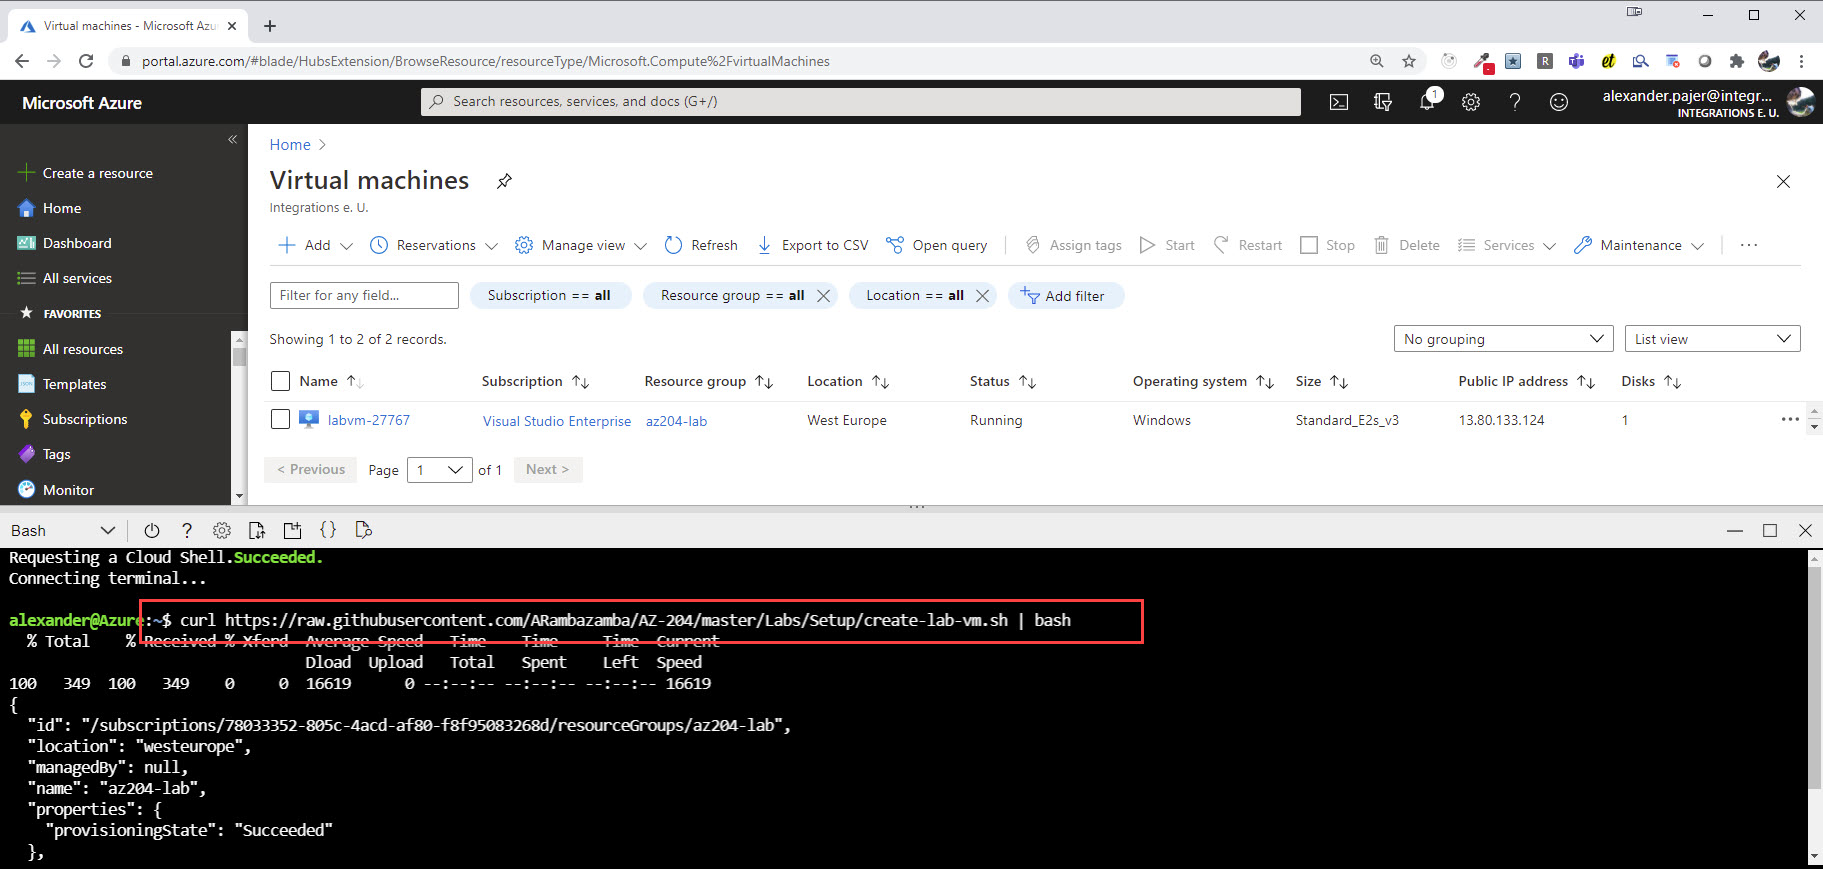The height and width of the screenshot is (869, 1823).
Task: Click the Filter for any field box
Action: [x=364, y=295]
